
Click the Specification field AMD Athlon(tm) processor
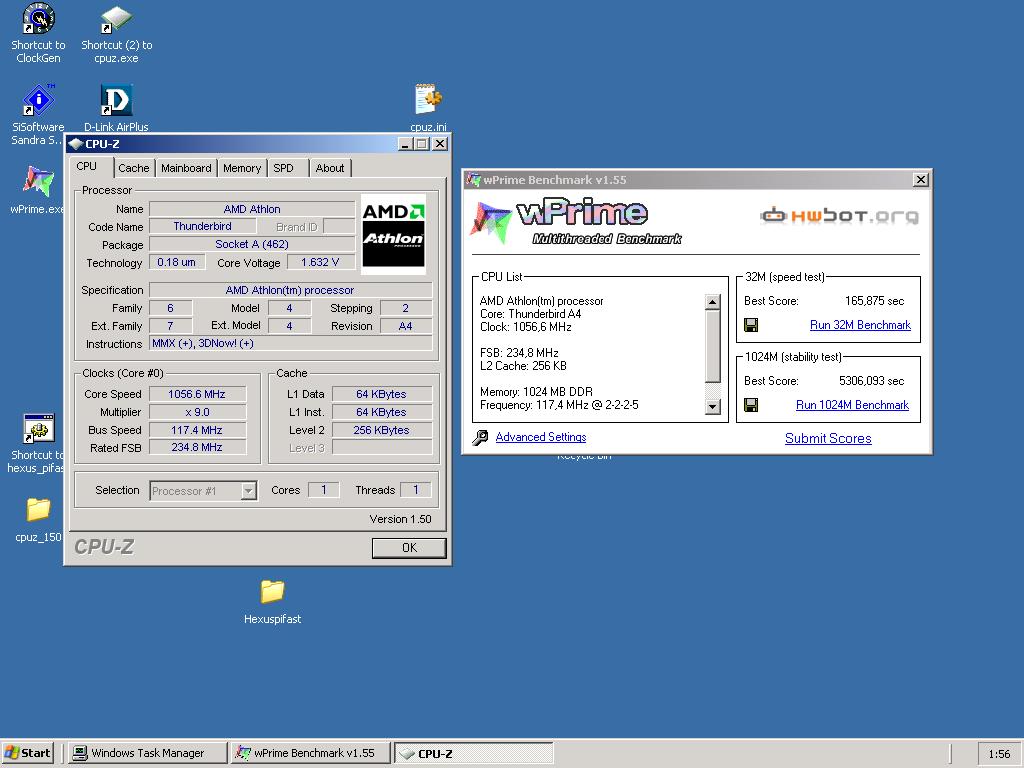[x=291, y=289]
